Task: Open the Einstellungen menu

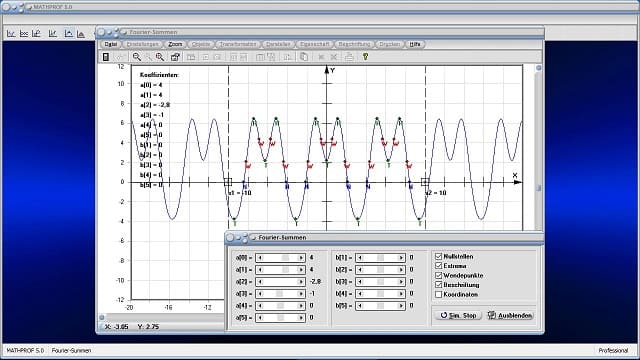Action: point(142,44)
